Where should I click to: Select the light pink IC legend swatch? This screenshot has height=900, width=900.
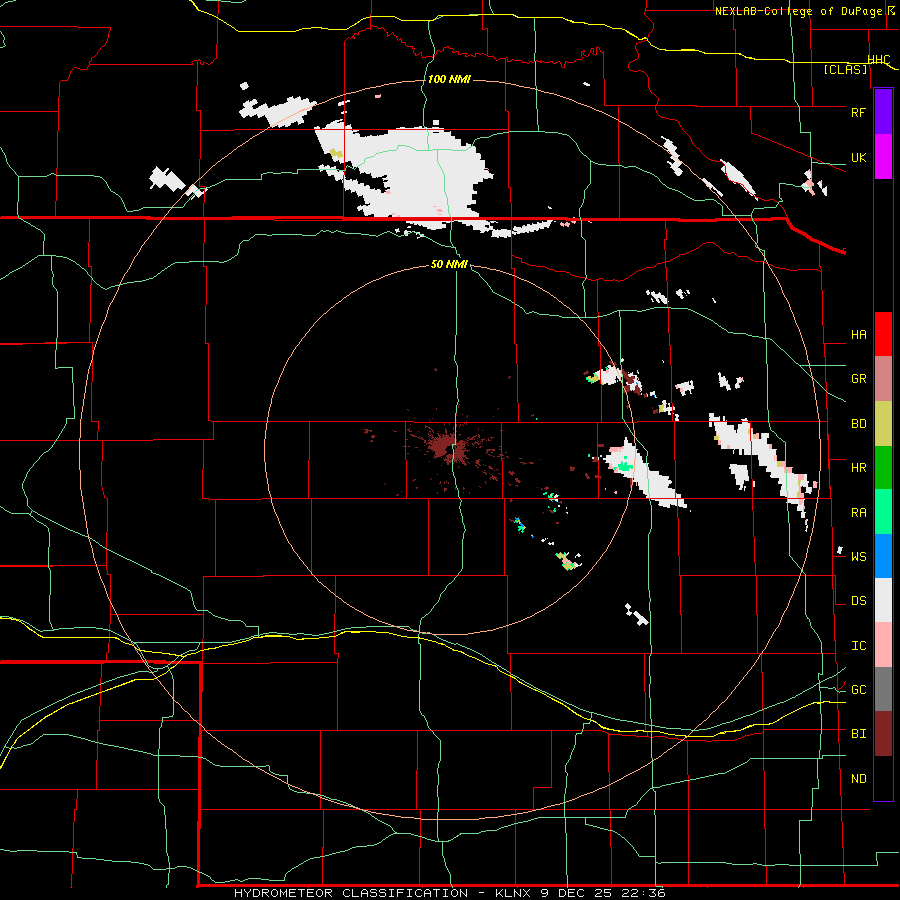(883, 645)
